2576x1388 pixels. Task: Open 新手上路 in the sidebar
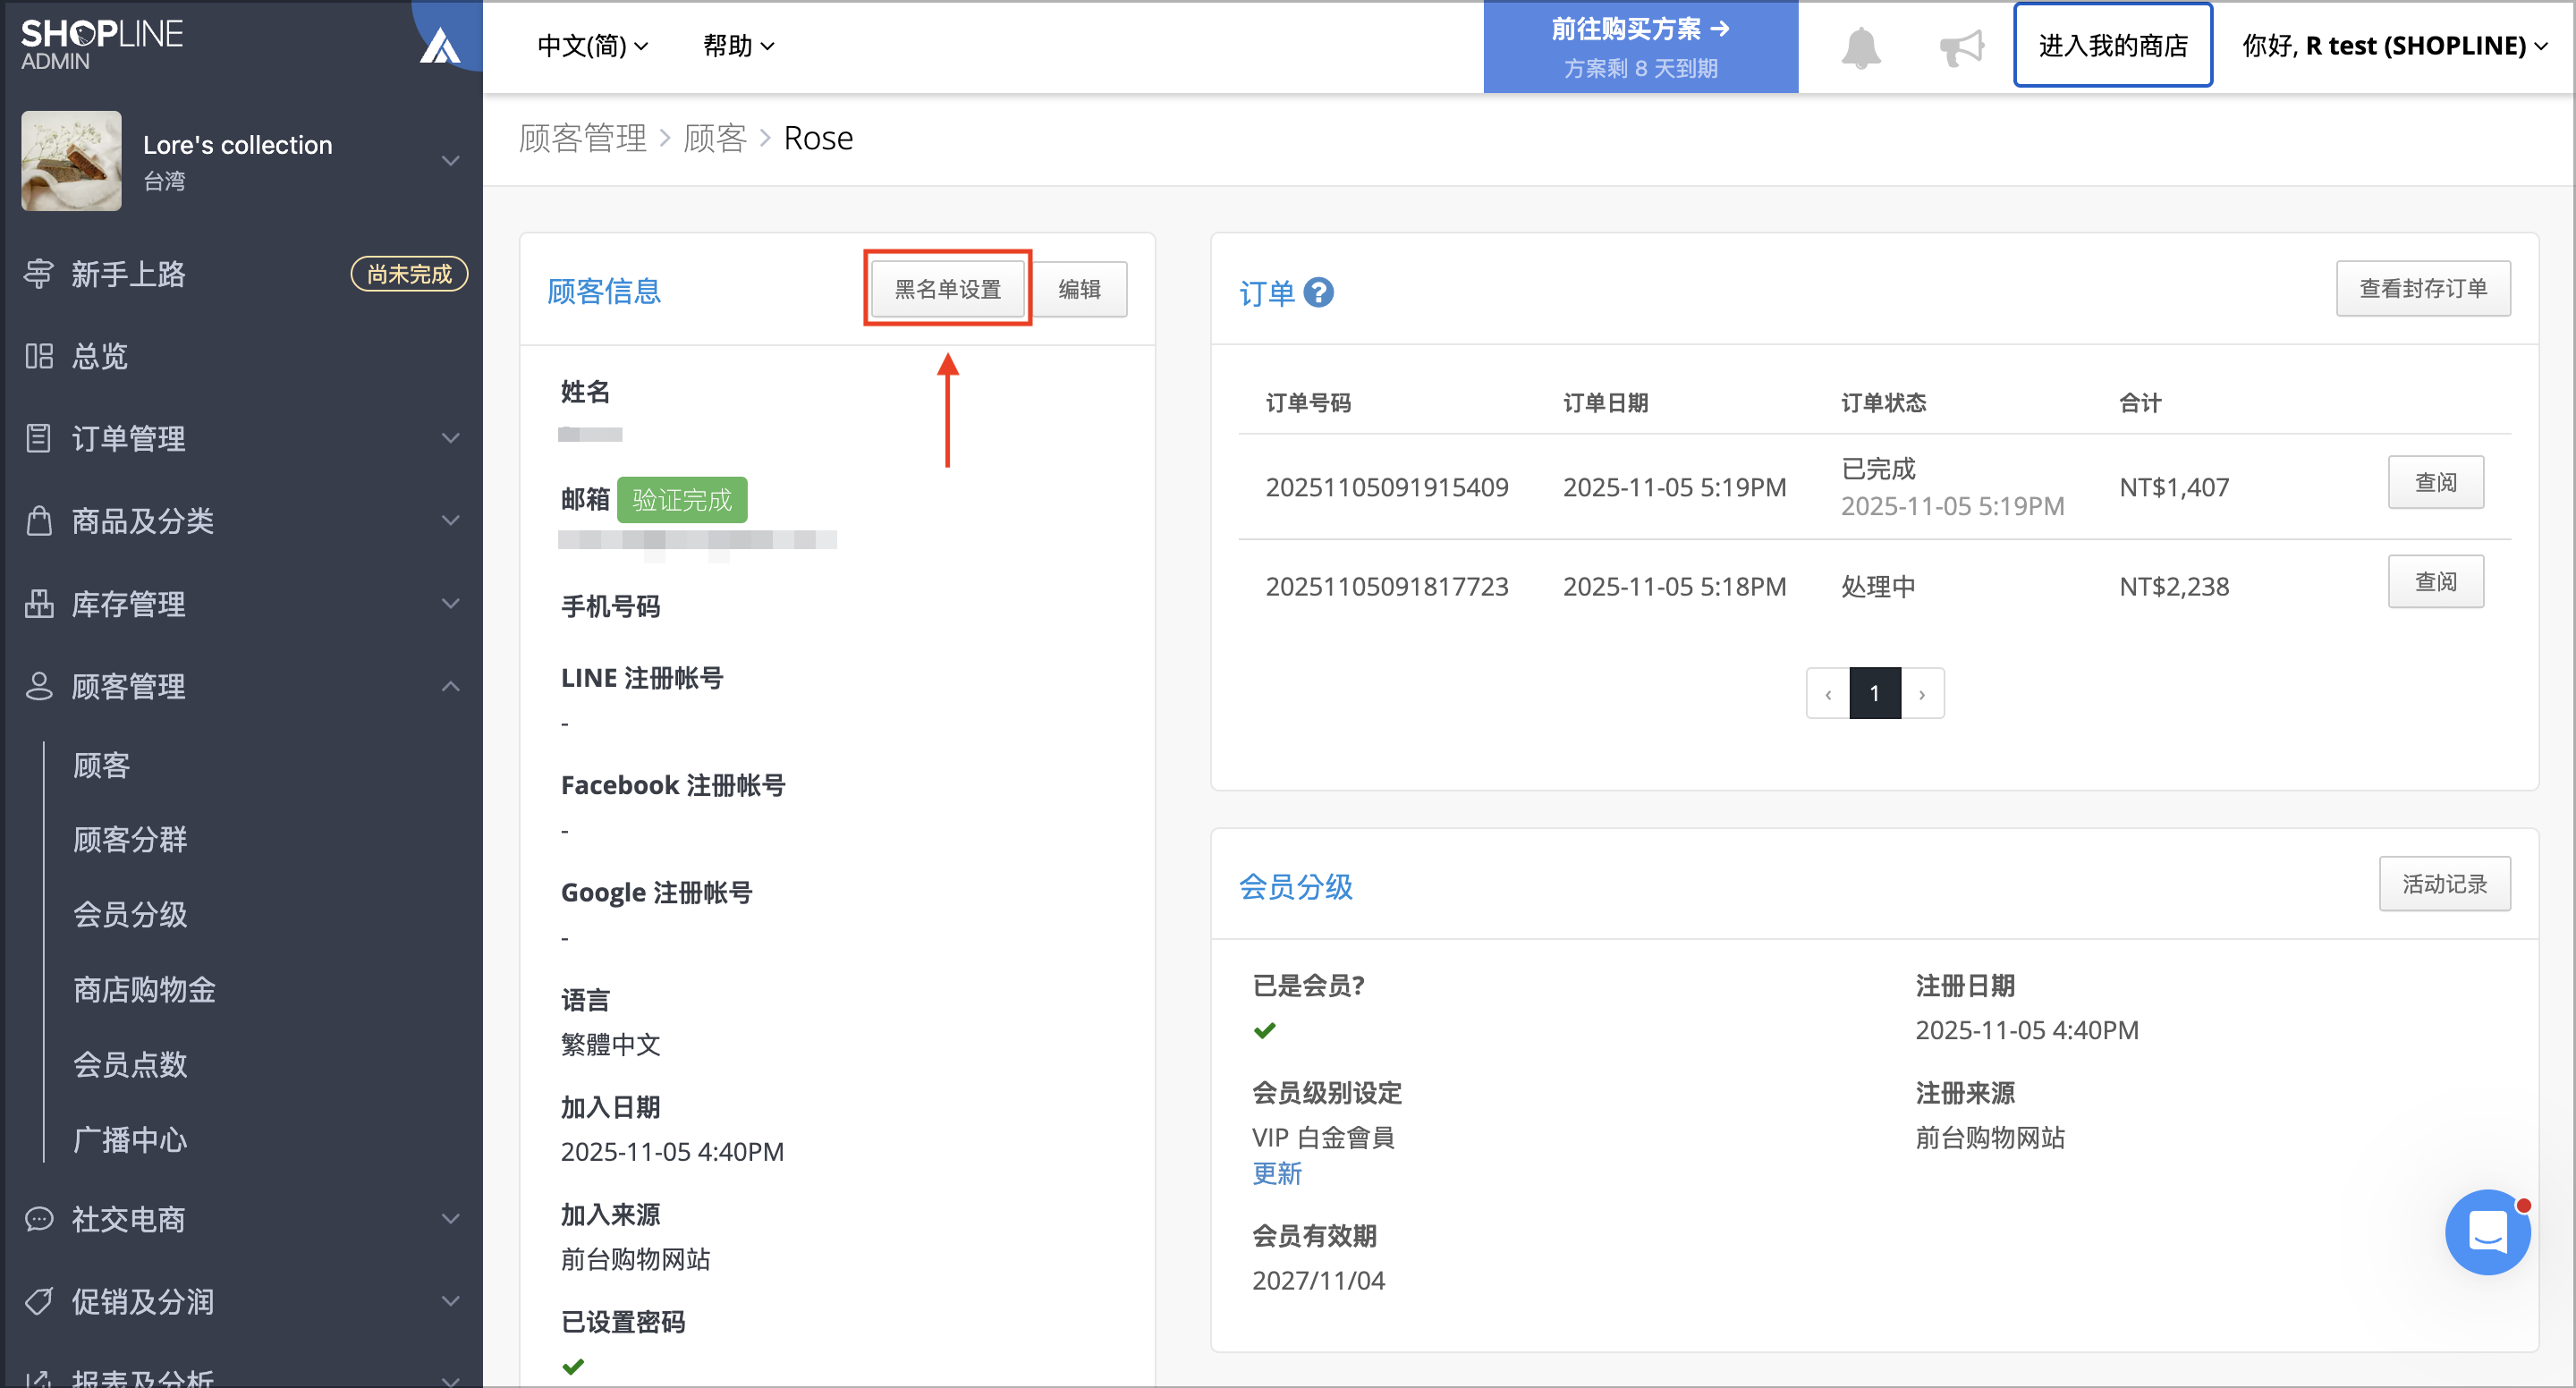128,274
